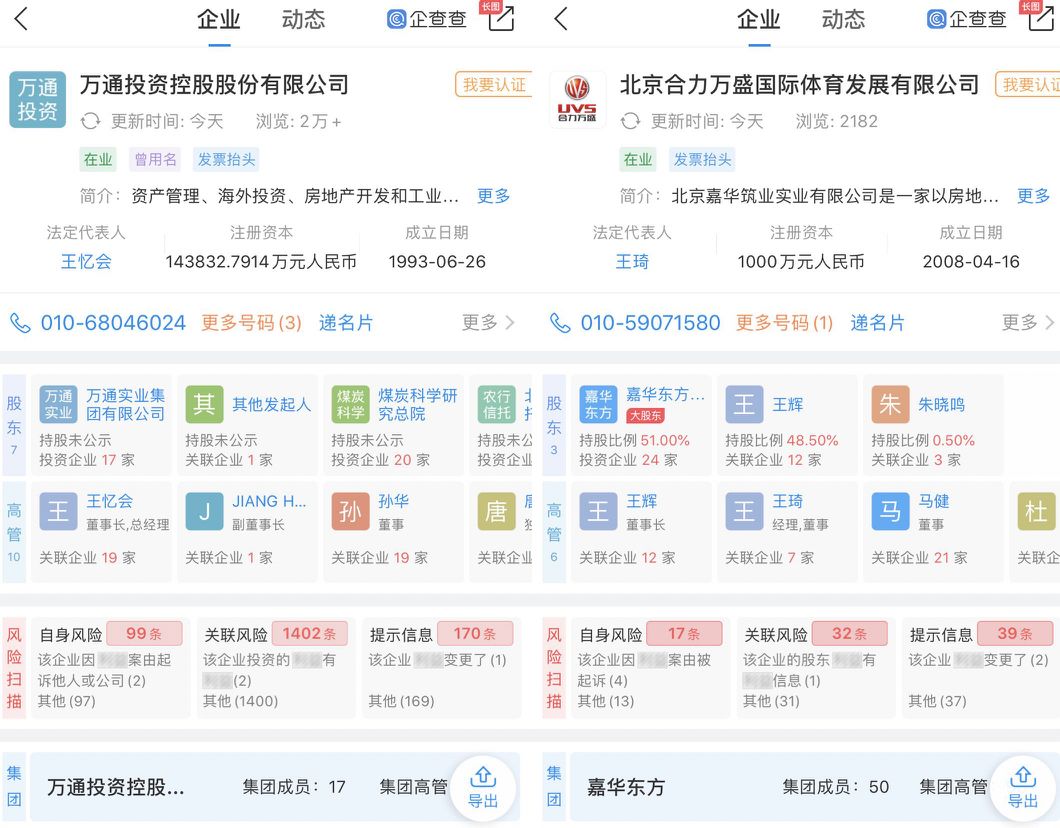Refresh update time for 万通投资控股
This screenshot has height=828, width=1060.
[x=90, y=122]
